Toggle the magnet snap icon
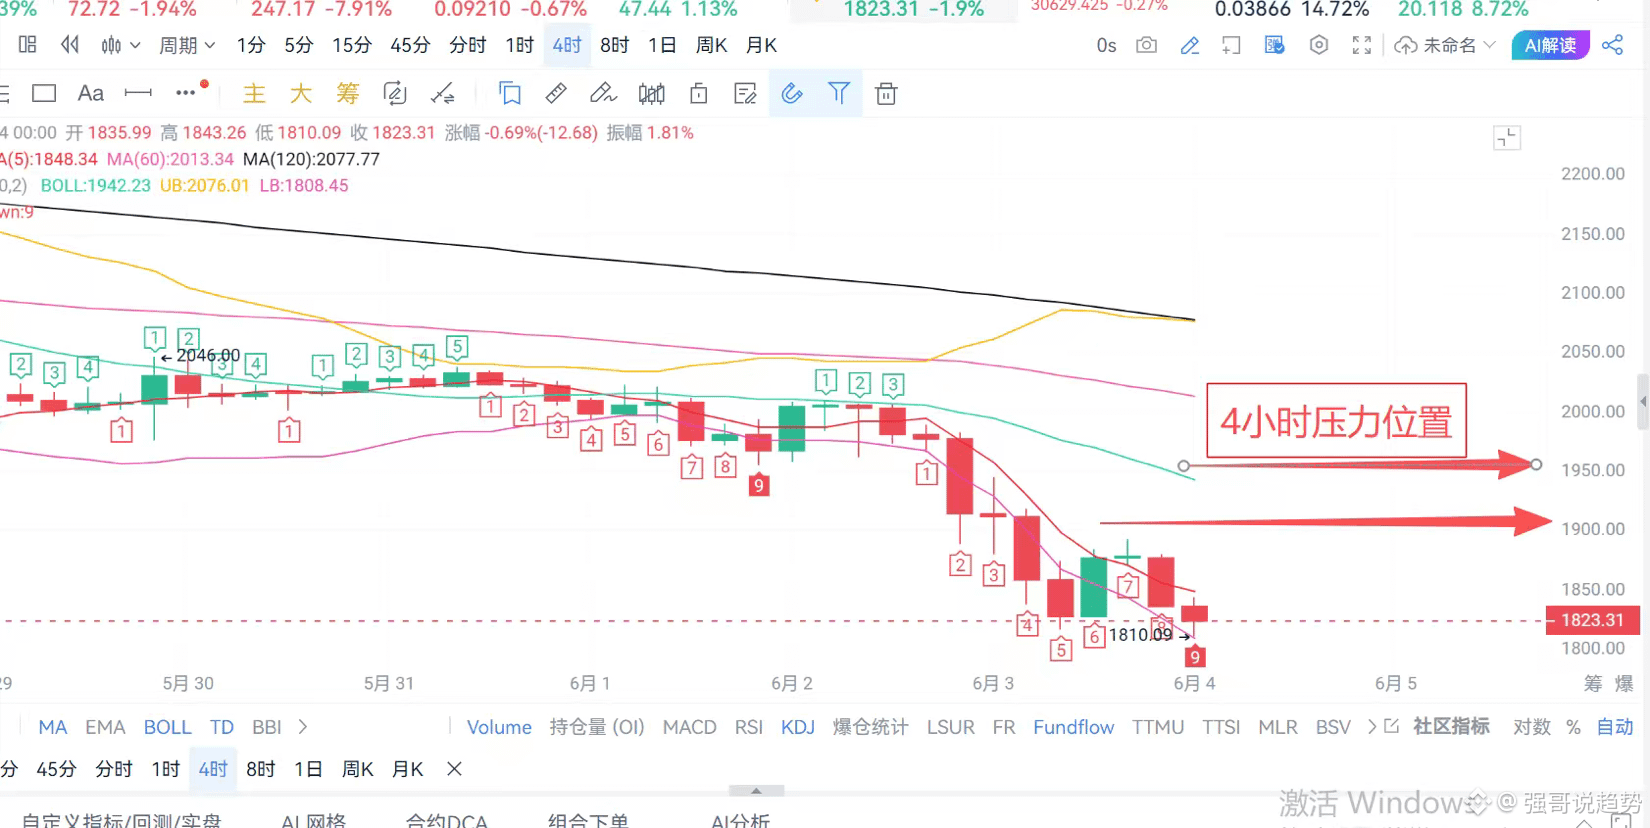 792,94
